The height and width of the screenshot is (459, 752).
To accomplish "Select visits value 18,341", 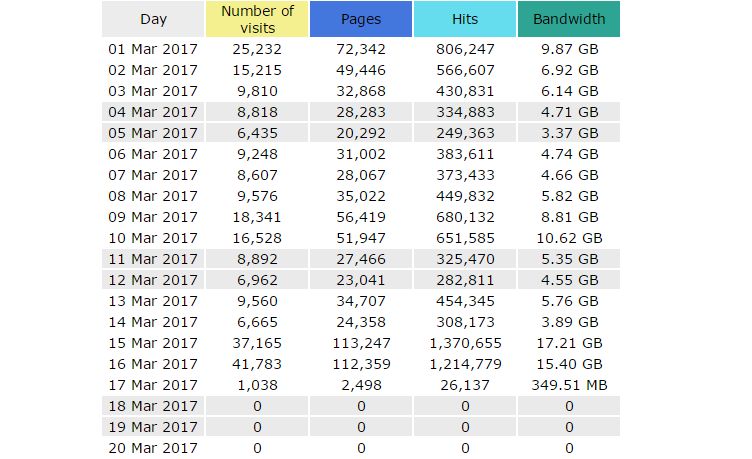I will [257, 217].
